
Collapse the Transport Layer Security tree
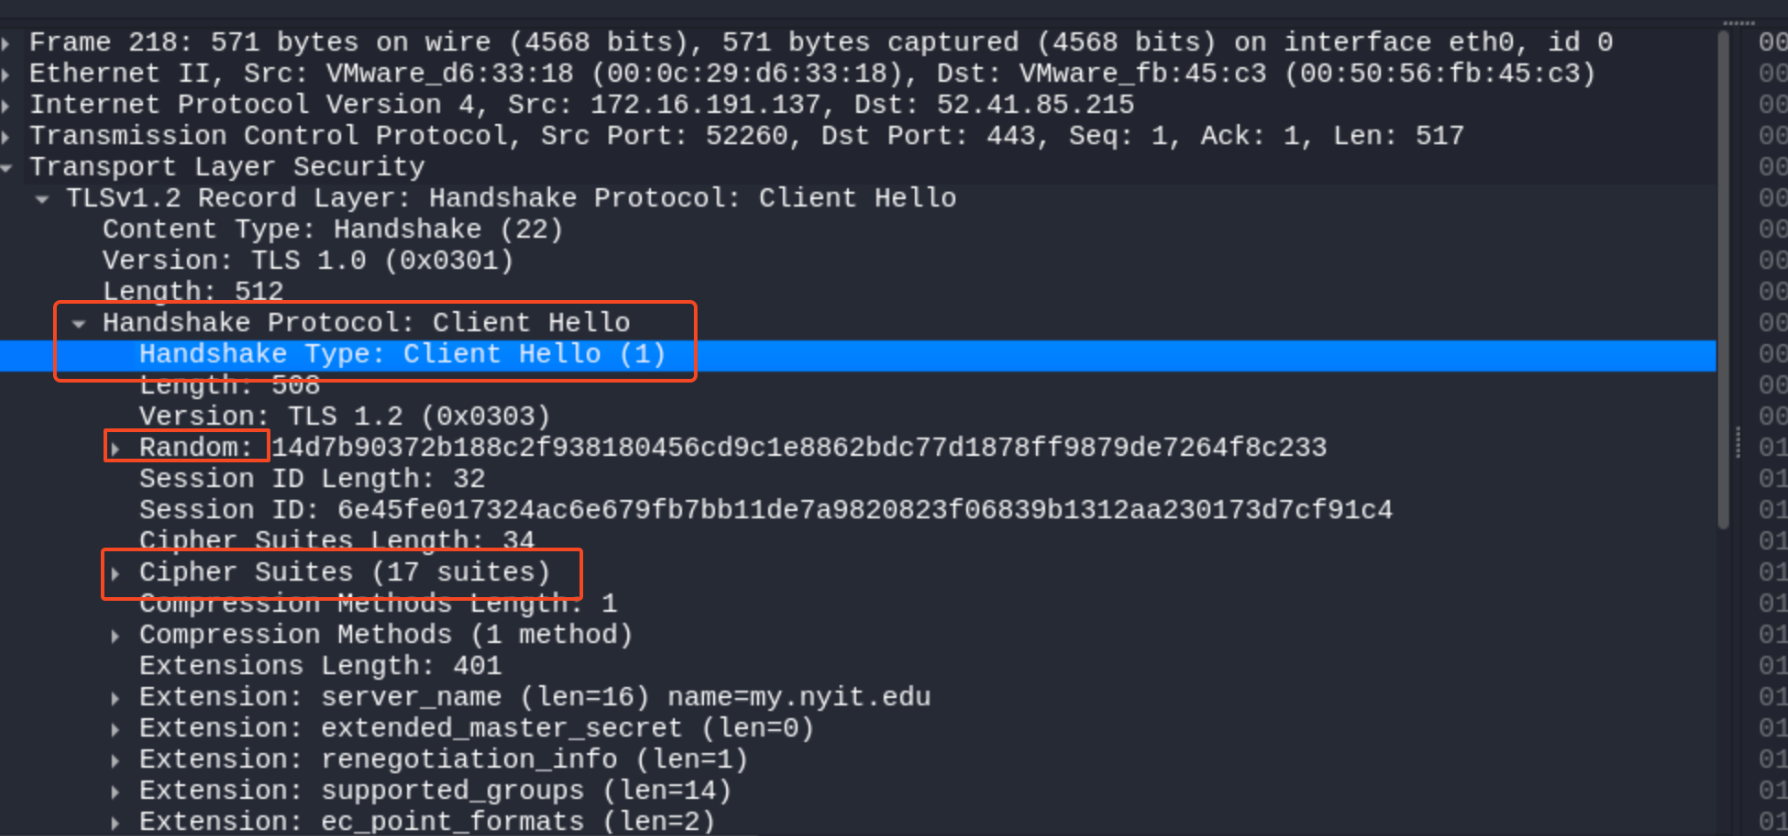tap(7, 168)
